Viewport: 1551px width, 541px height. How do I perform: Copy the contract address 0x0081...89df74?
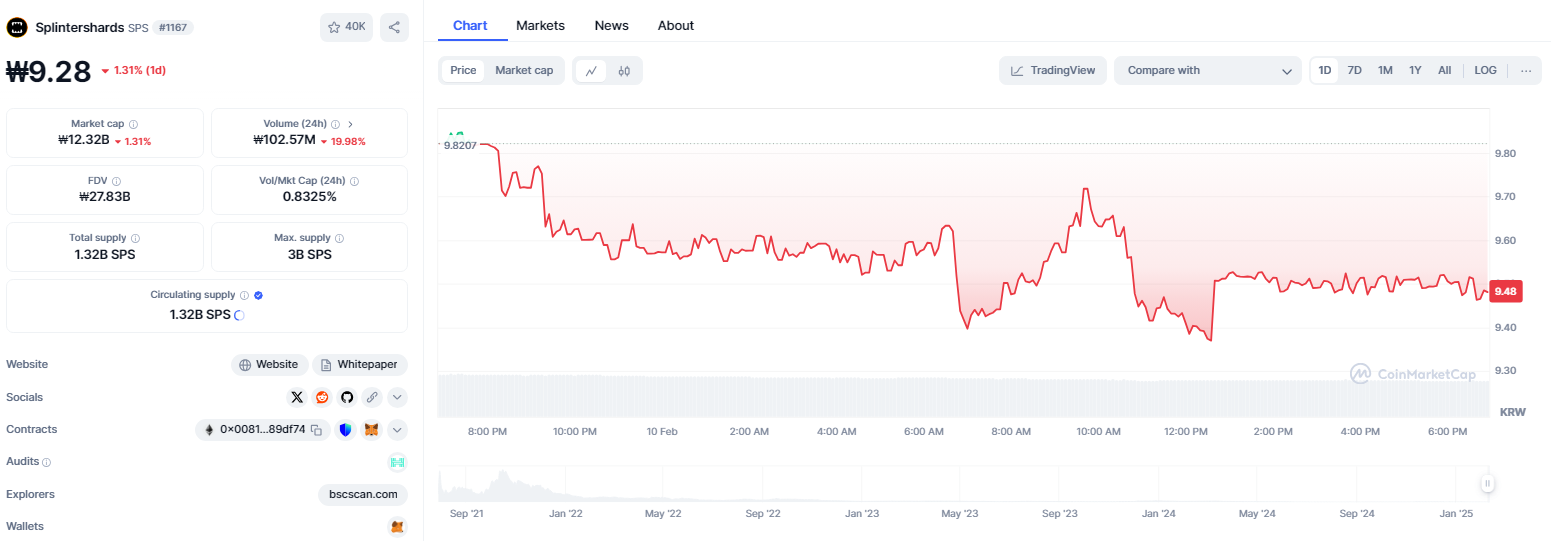[316, 430]
